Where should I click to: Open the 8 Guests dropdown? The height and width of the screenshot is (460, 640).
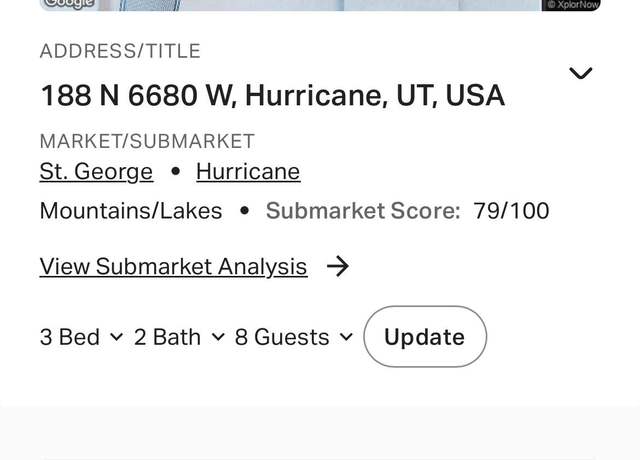coord(294,337)
